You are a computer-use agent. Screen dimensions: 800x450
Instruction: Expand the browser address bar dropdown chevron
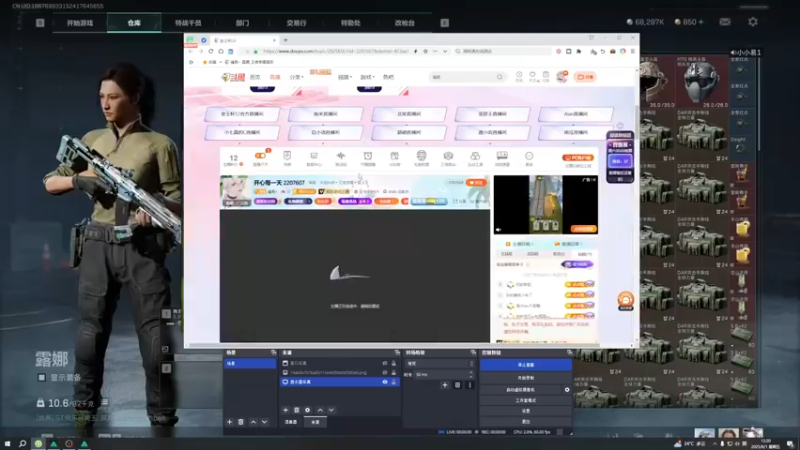445,52
